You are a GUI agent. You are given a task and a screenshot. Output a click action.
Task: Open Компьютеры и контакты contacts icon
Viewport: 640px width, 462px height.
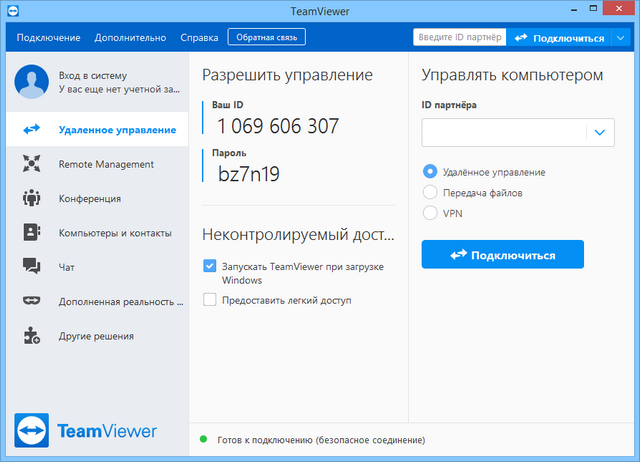pos(31,233)
